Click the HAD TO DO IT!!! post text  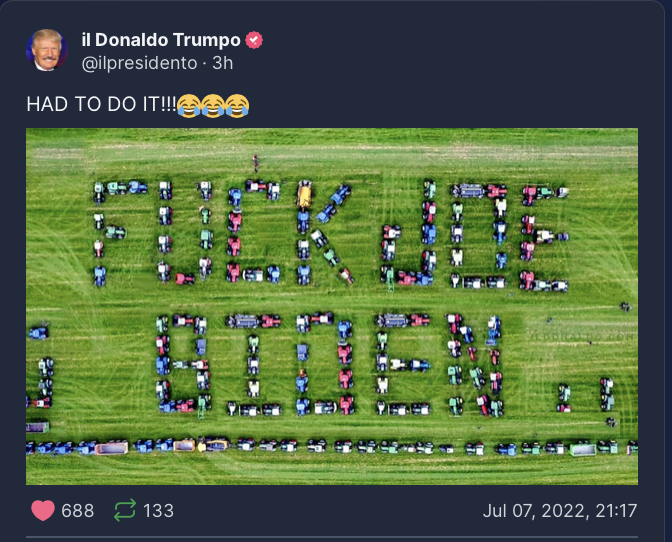101,105
